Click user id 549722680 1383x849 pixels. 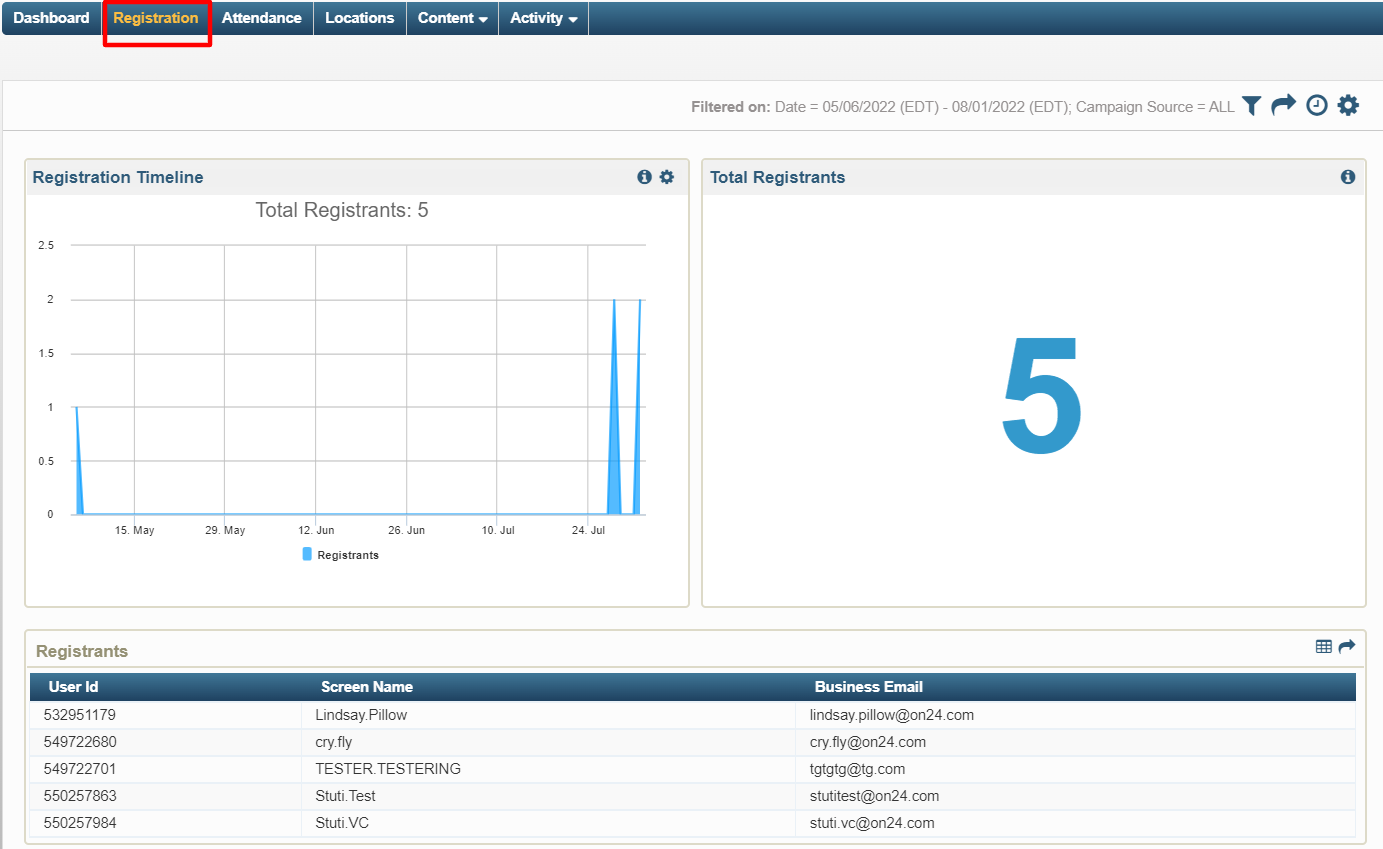(x=80, y=742)
